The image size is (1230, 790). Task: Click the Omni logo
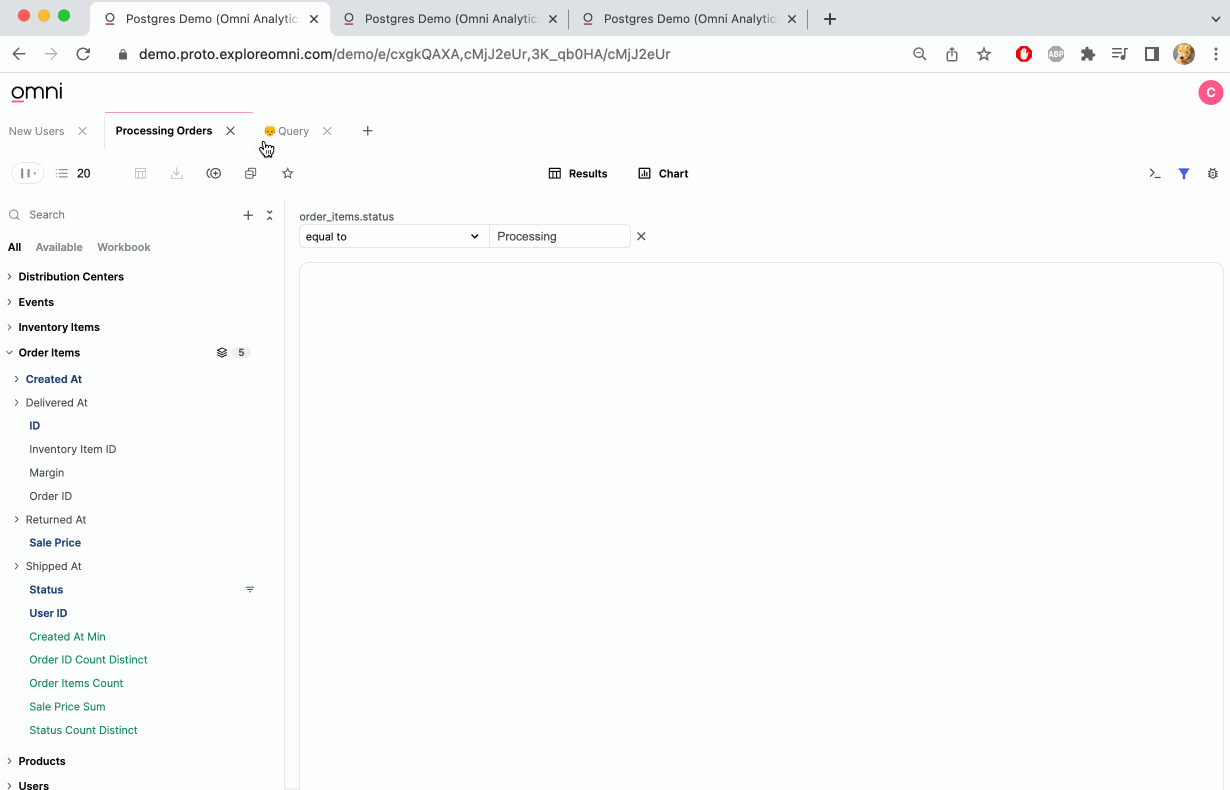pyautogui.click(x=36, y=93)
